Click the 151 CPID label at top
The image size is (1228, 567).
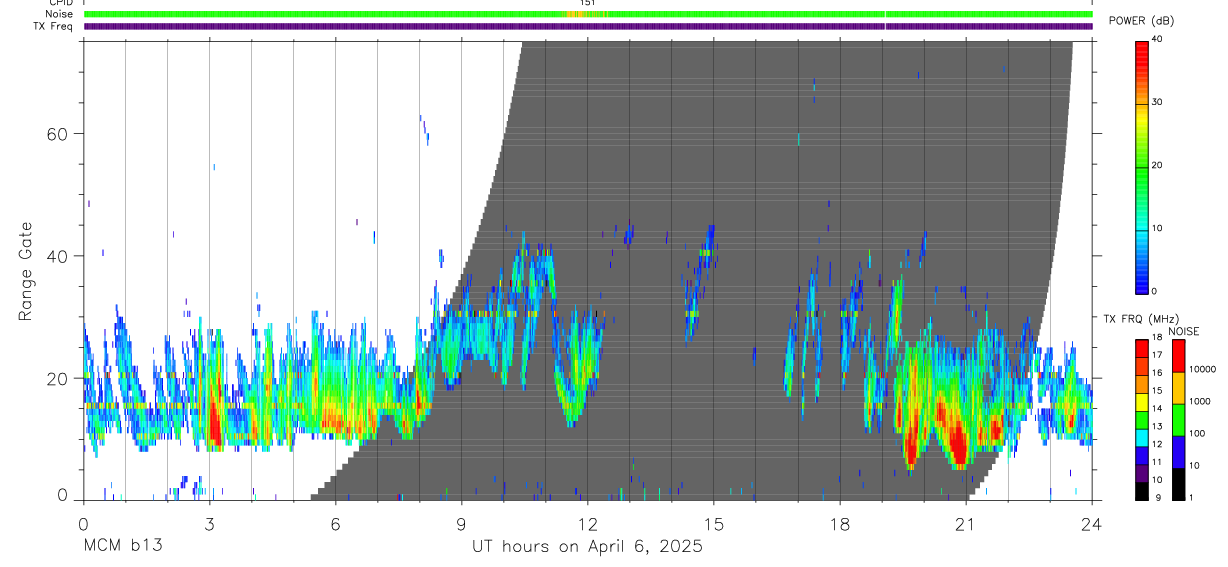click(x=588, y=3)
